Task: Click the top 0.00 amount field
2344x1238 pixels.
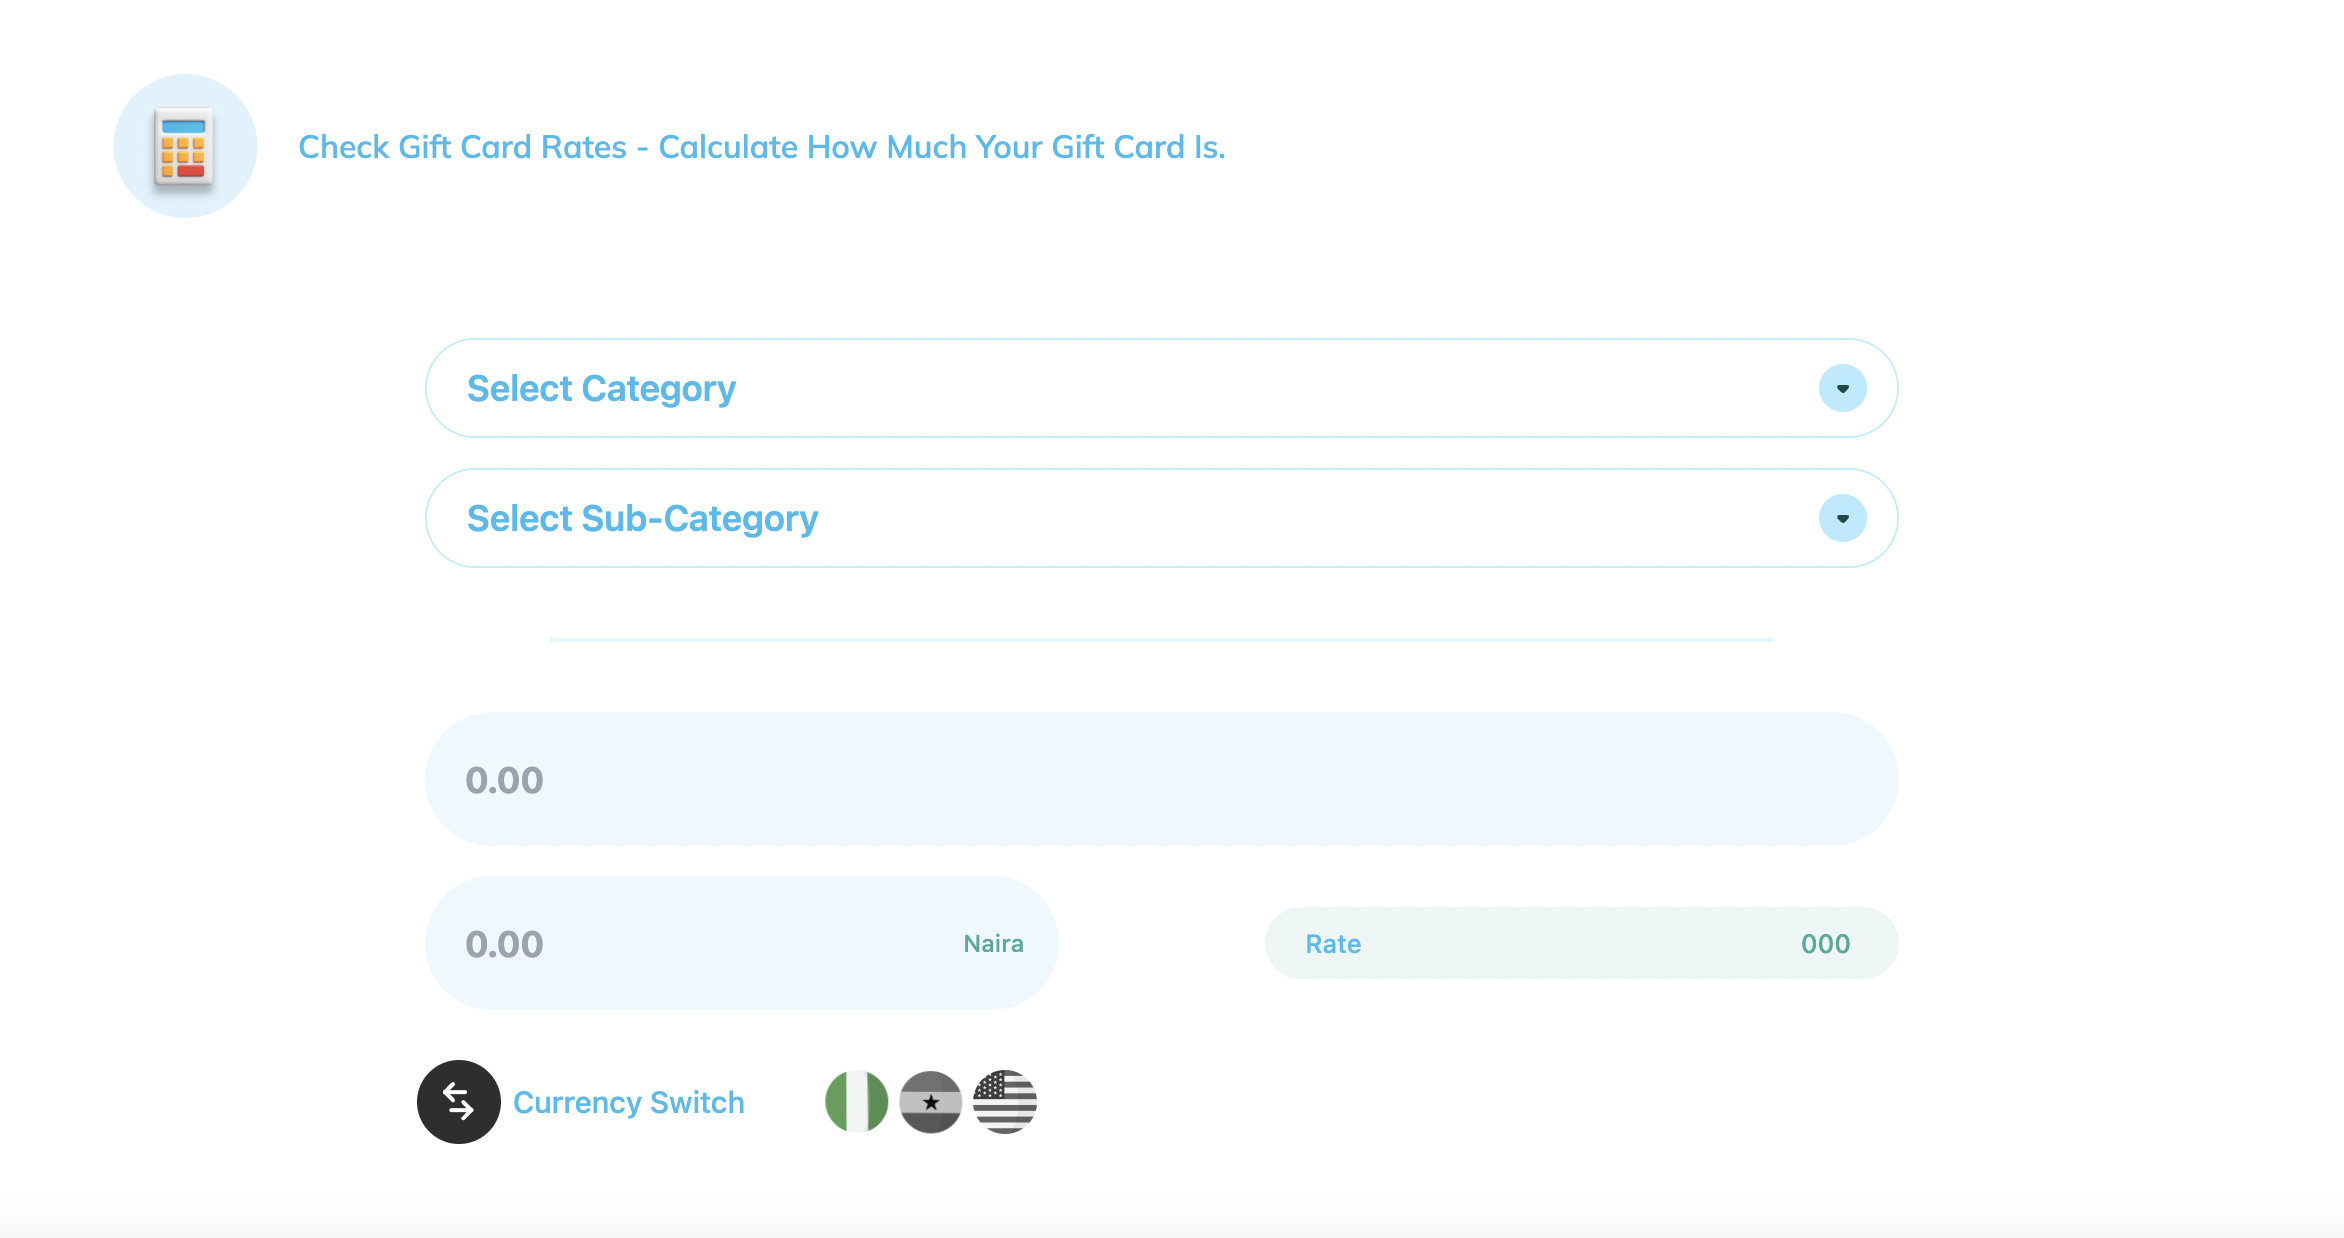Action: pyautogui.click(x=1162, y=779)
